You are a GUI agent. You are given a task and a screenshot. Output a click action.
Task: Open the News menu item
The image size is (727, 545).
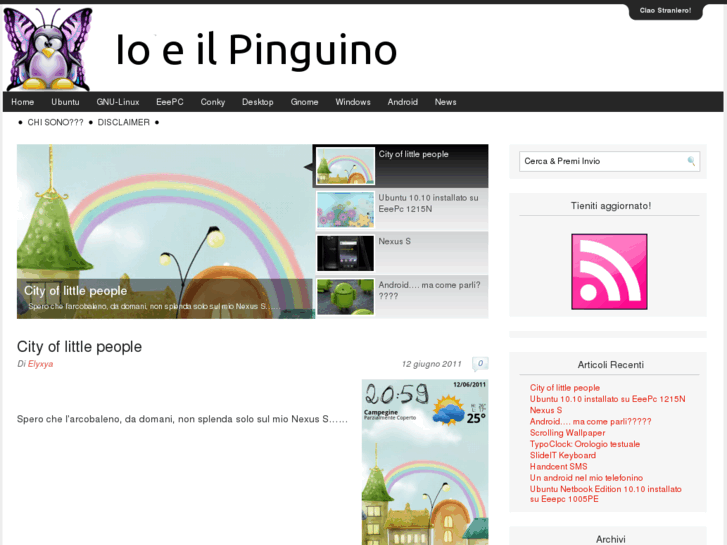[x=446, y=102]
